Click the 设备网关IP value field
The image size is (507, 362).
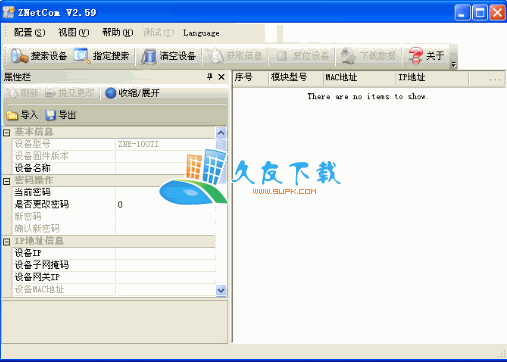point(165,277)
